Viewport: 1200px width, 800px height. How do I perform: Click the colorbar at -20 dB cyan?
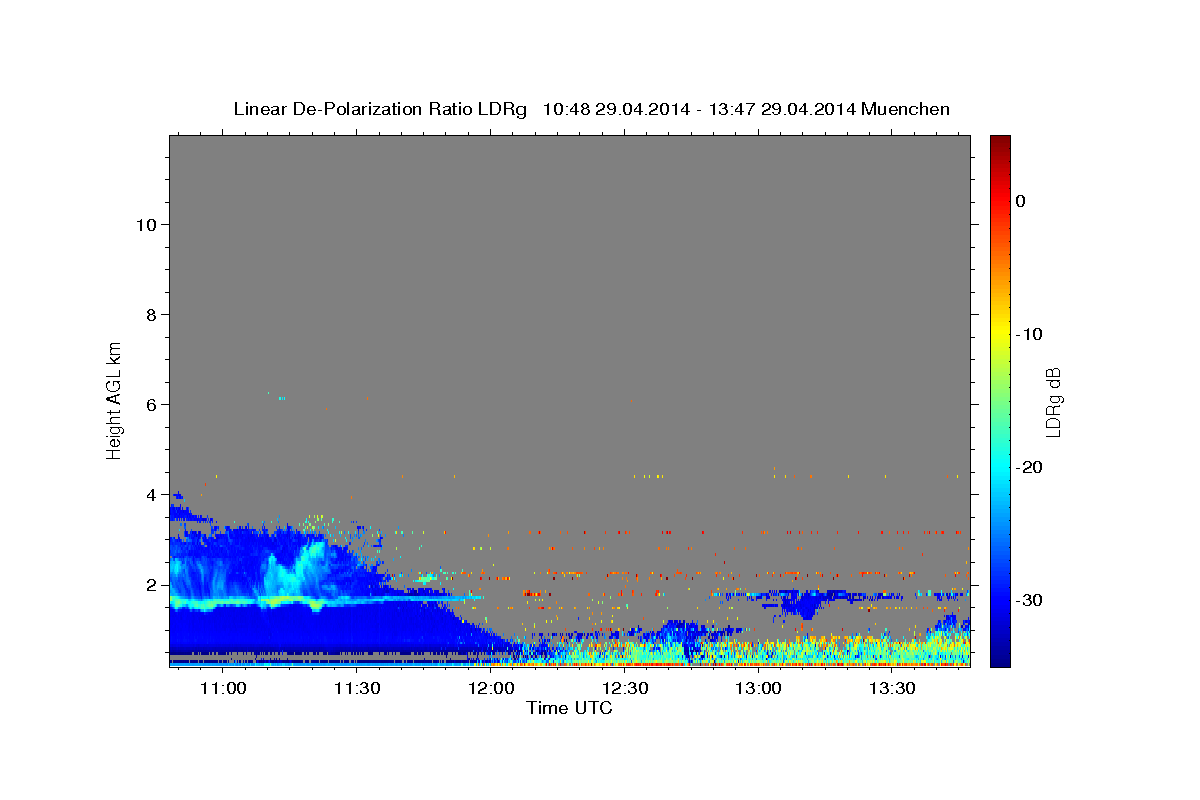click(x=1000, y=467)
